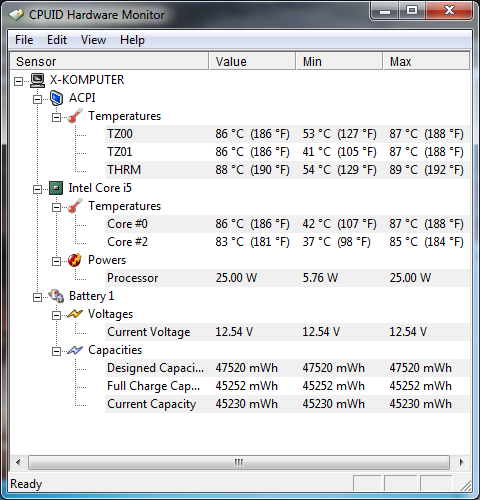Click the Powers flame icon
The image size is (480, 500).
pyautogui.click(x=75, y=260)
